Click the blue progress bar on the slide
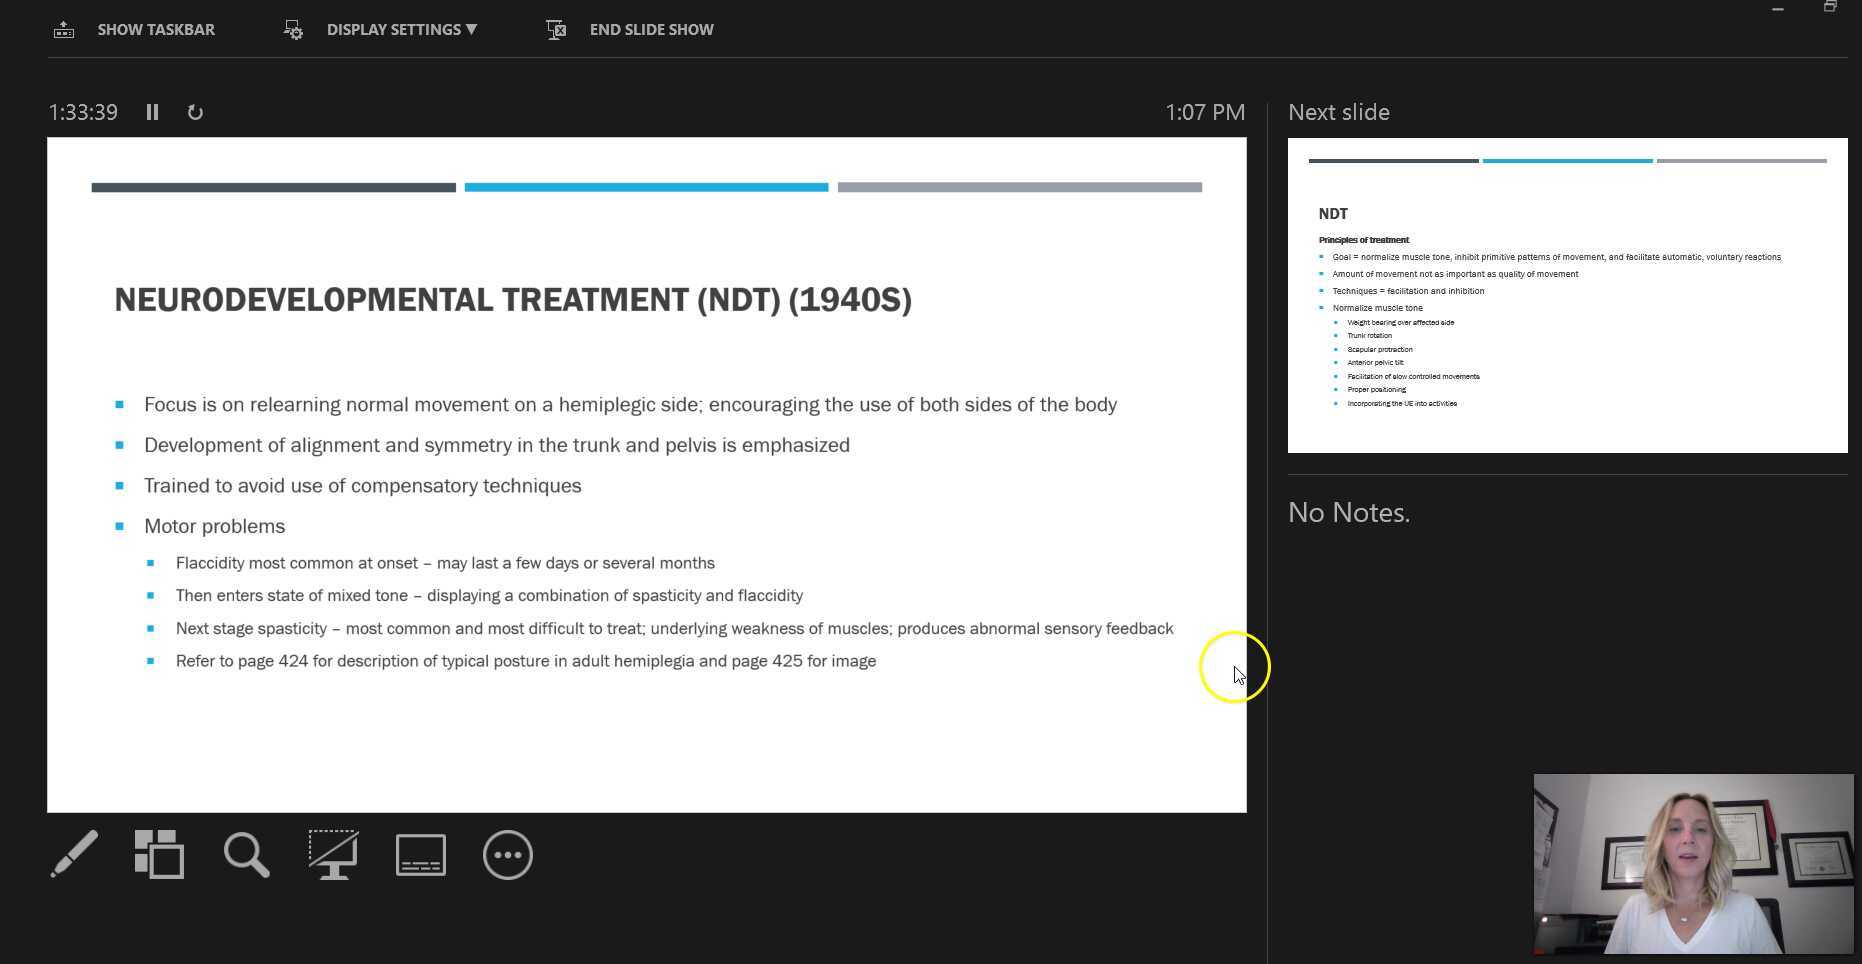The height and width of the screenshot is (964, 1862). pyautogui.click(x=646, y=187)
